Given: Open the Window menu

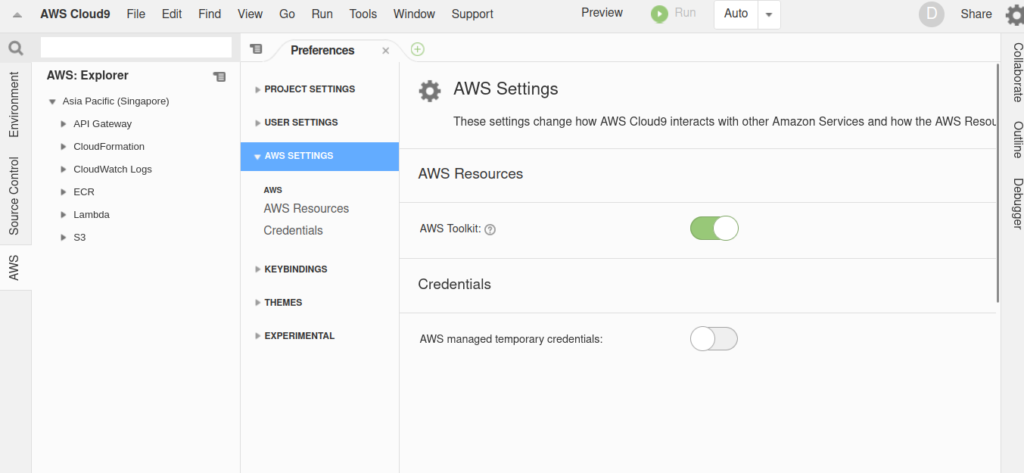Looking at the screenshot, I should [x=415, y=14].
